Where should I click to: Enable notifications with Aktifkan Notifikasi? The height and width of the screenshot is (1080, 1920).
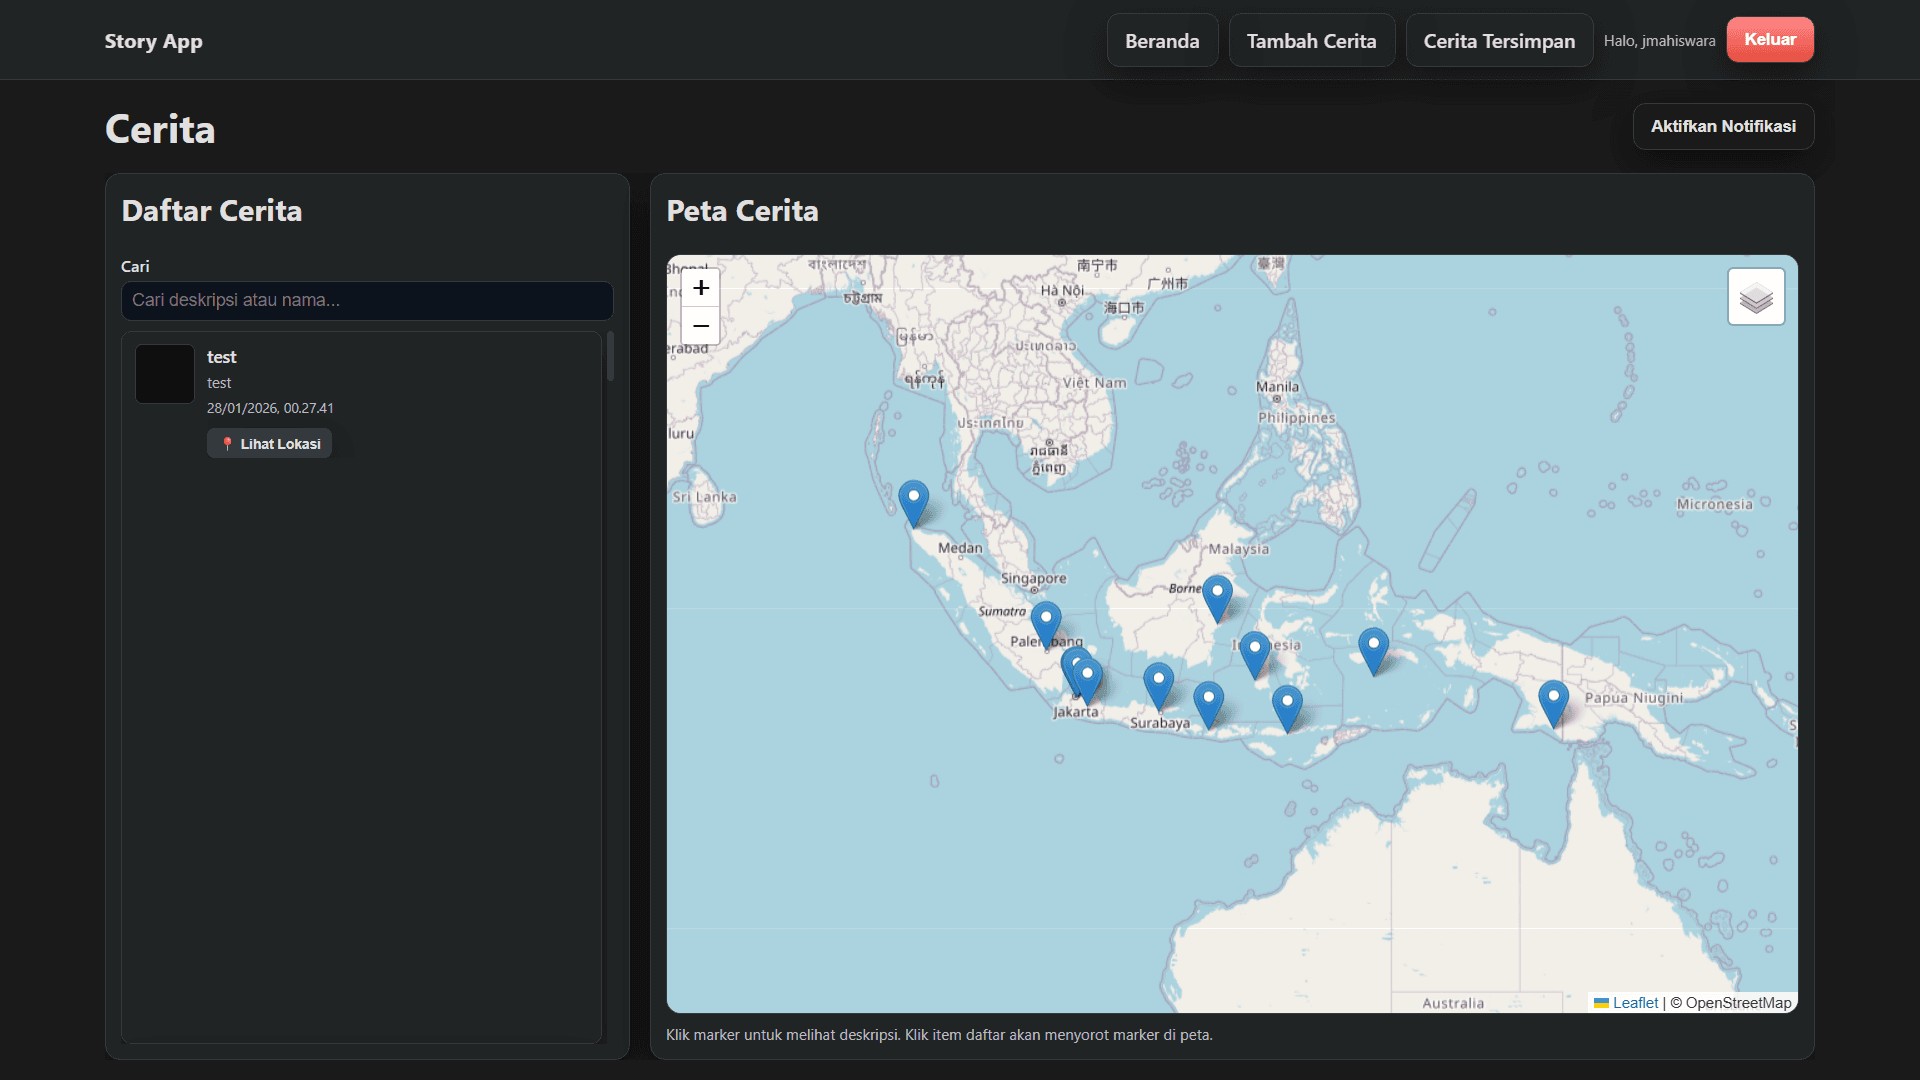[1723, 127]
